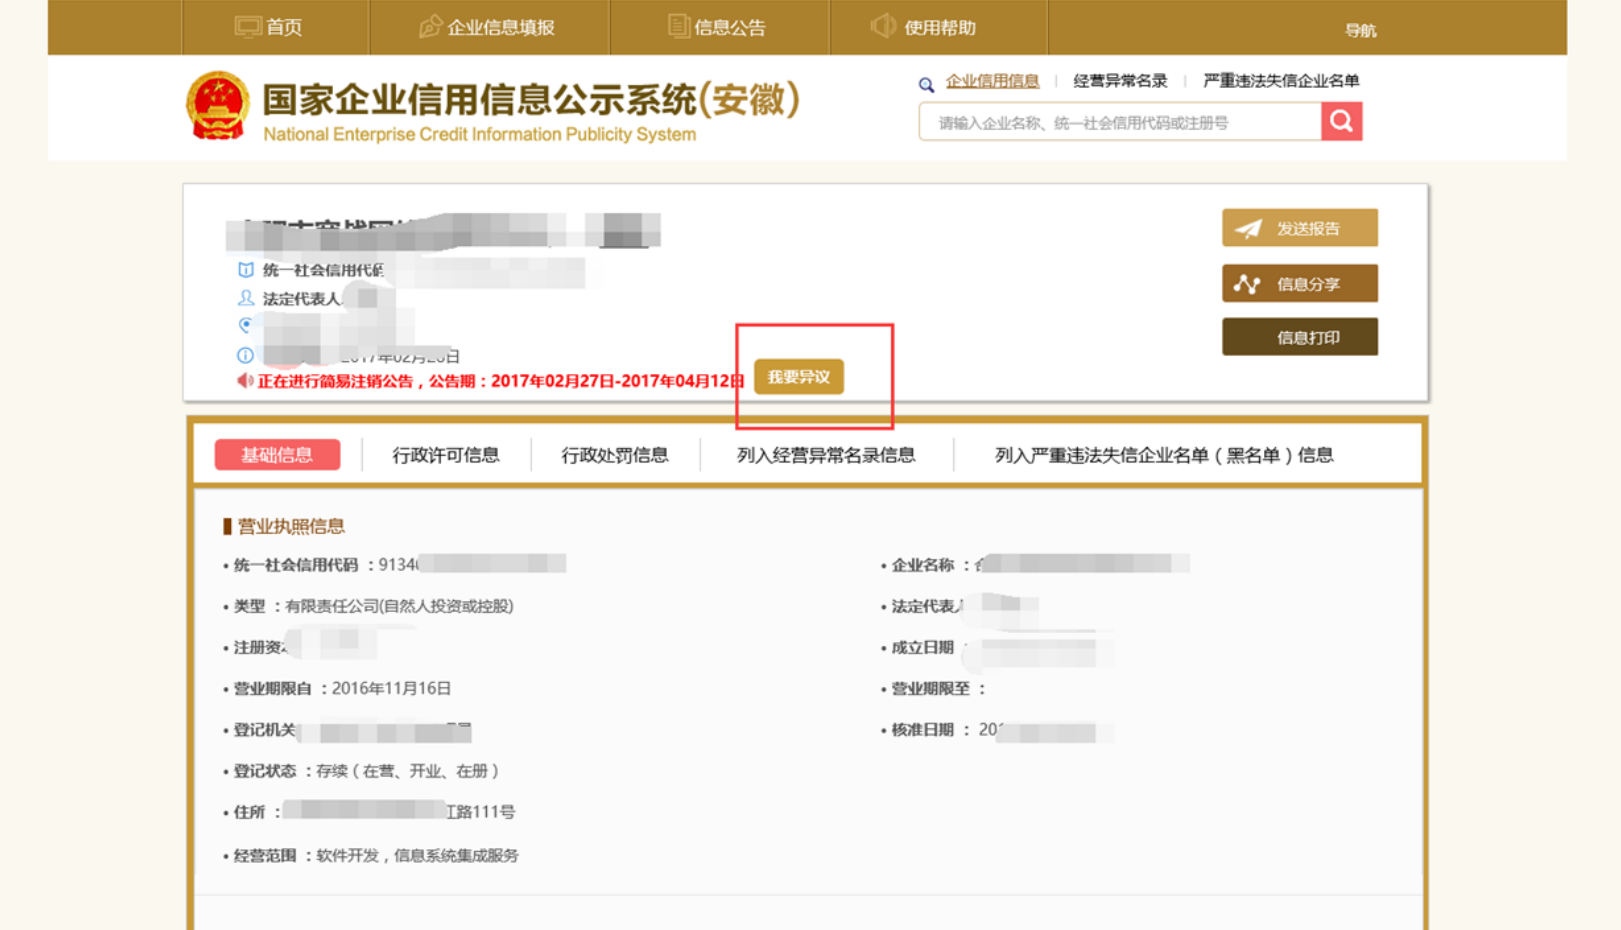Click the 登记机关 label

point(265,730)
